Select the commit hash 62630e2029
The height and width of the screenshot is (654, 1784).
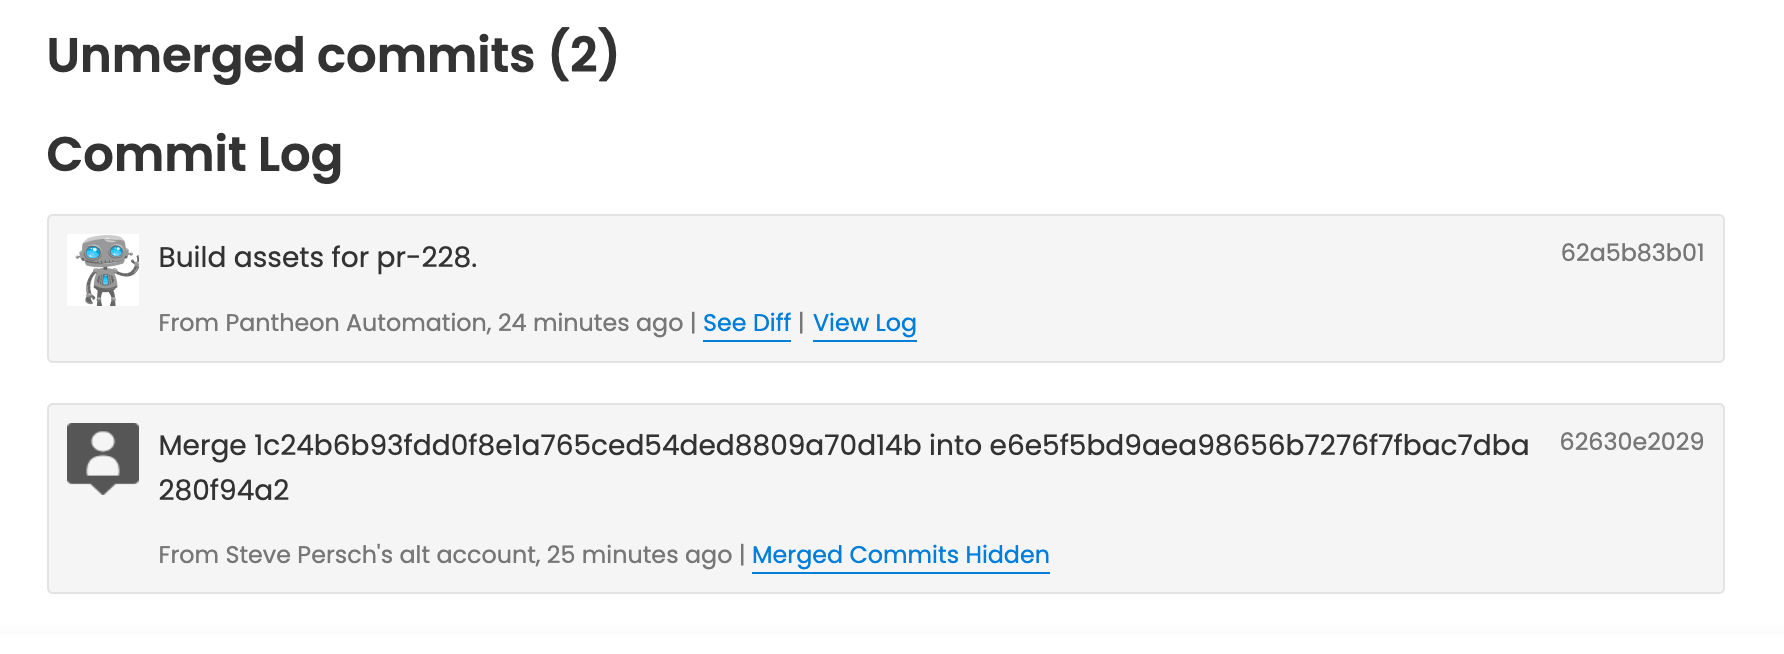pos(1634,439)
